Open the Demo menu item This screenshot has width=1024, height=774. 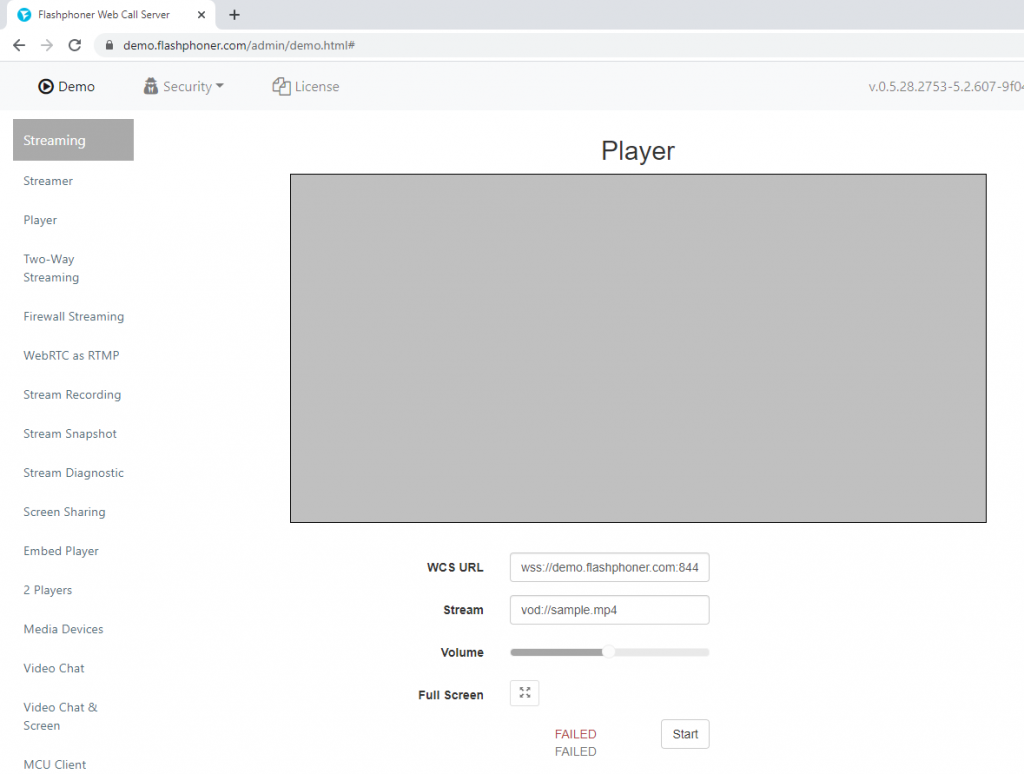pyautogui.click(x=67, y=86)
